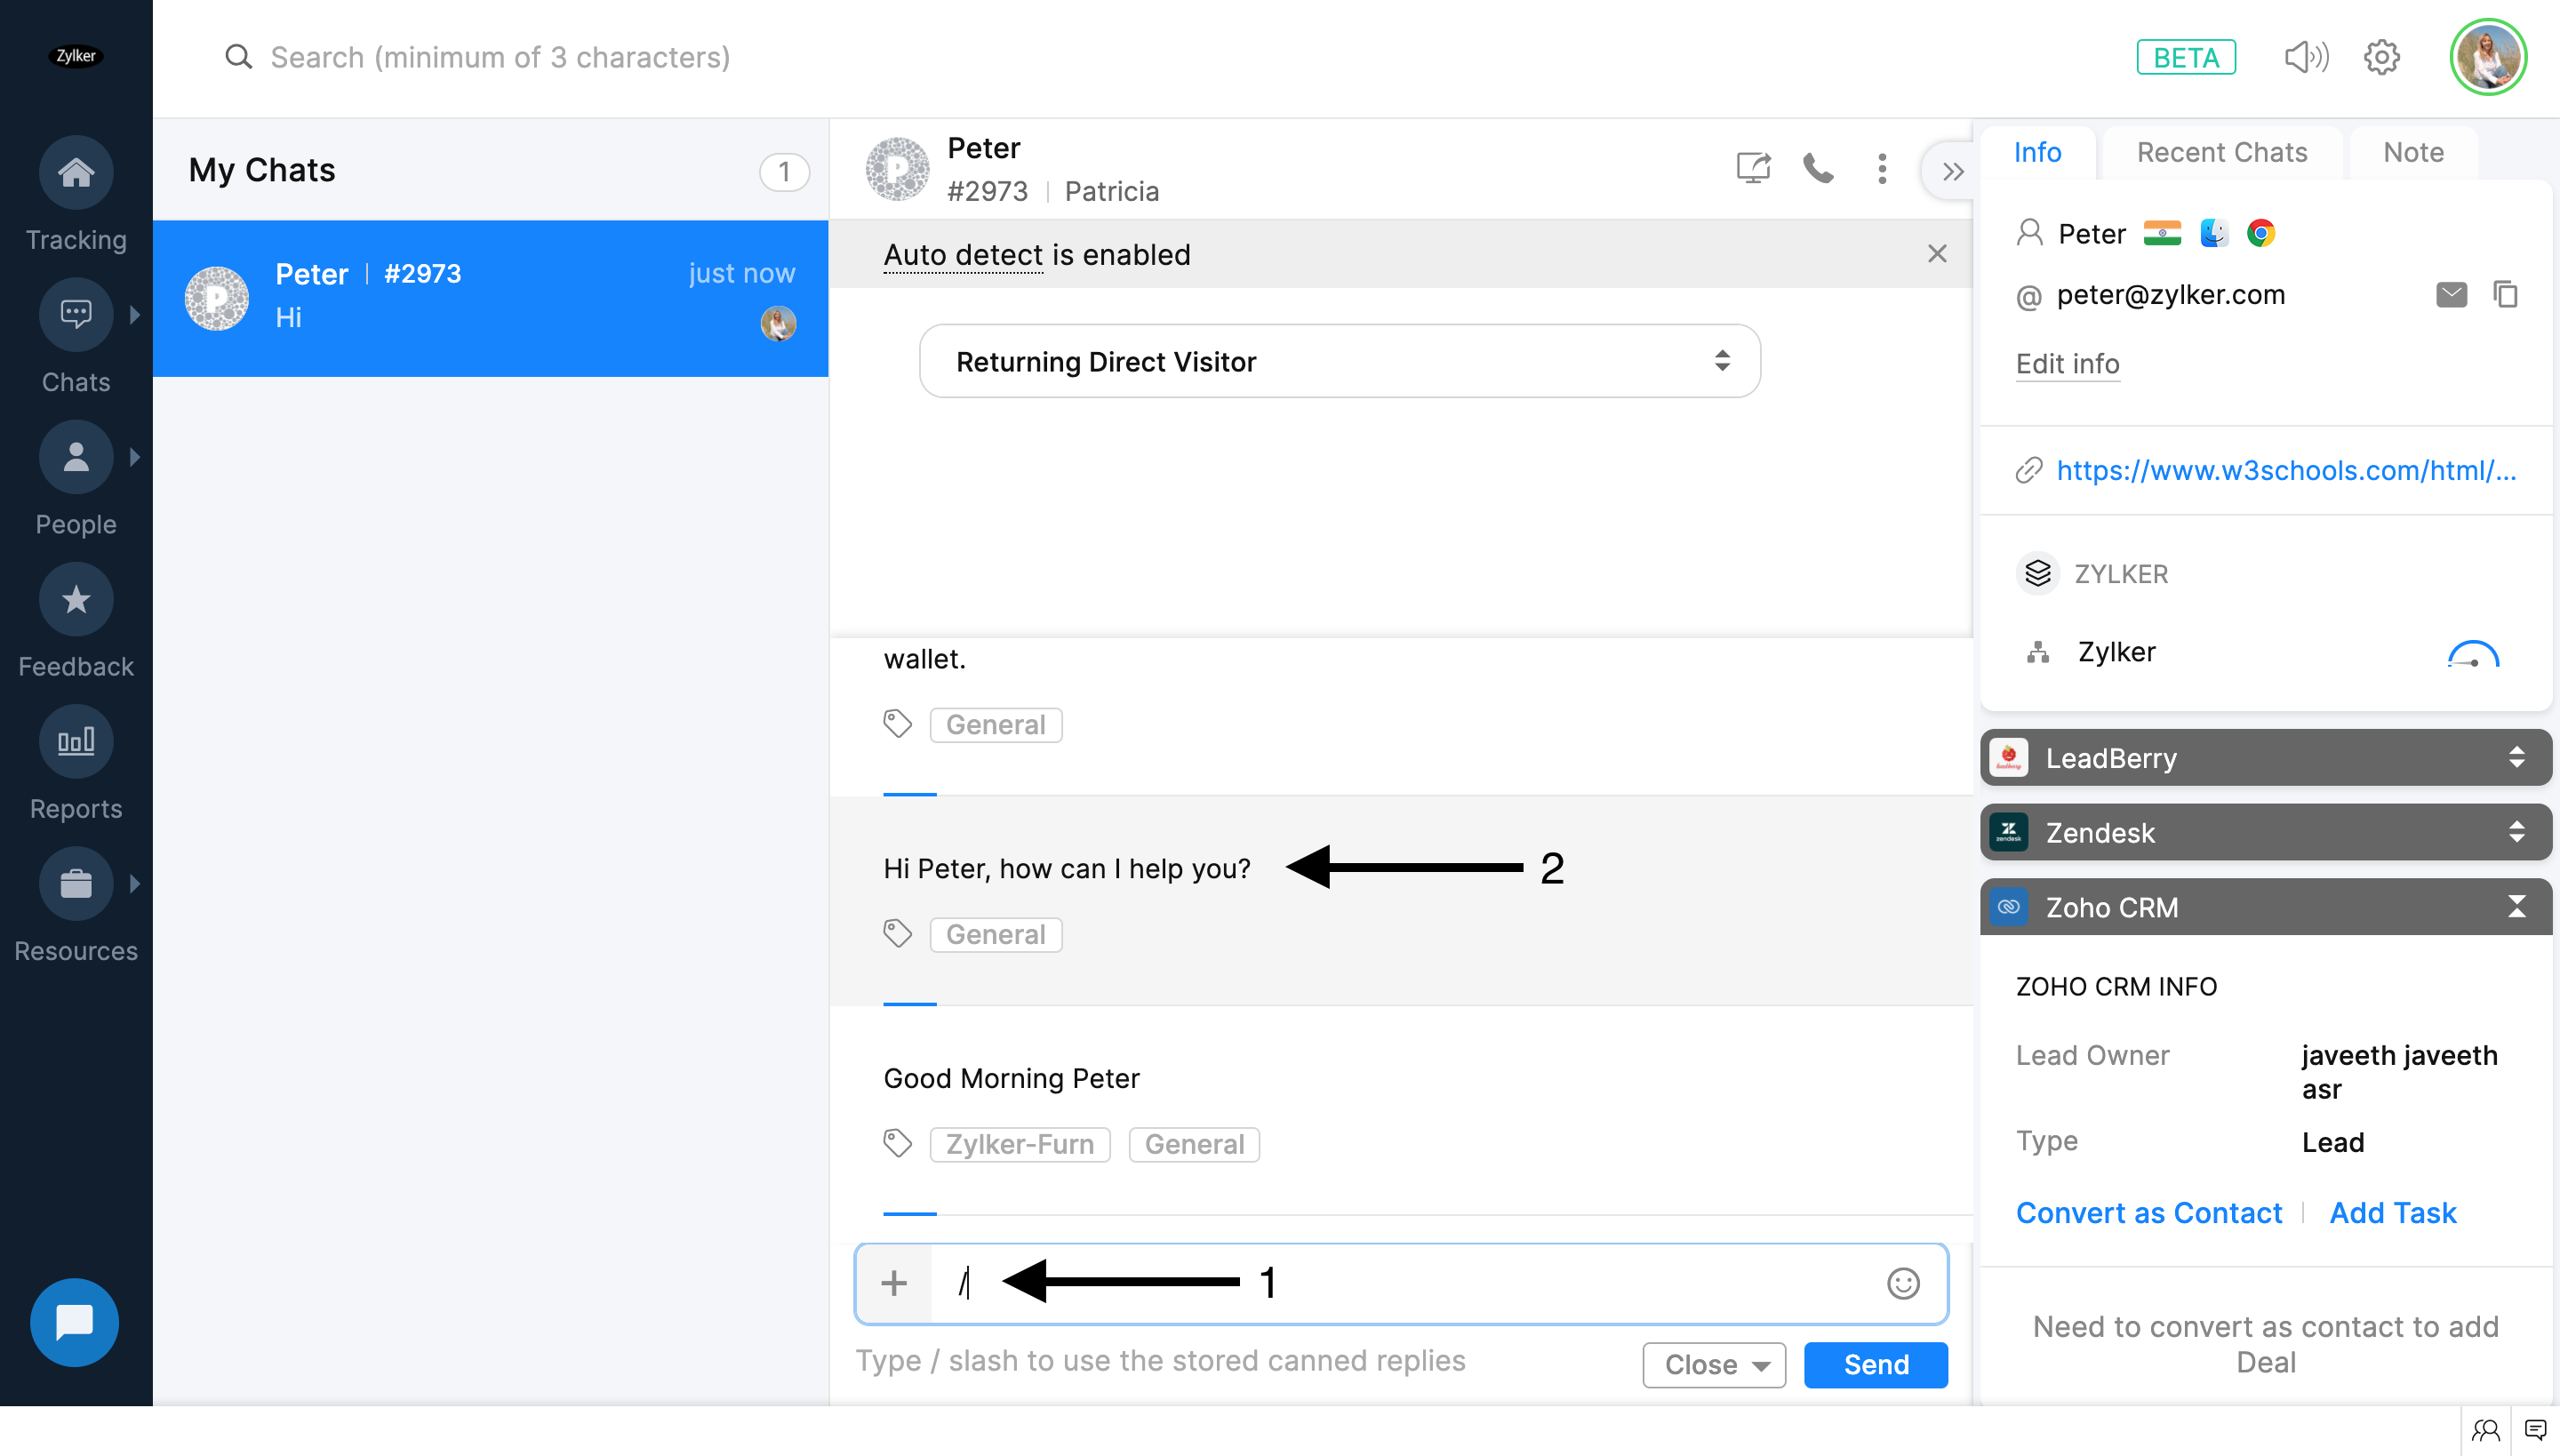Screen dimensions: 2560x1456
Task: Collapse the info panel with double chevron
Action: (1952, 172)
